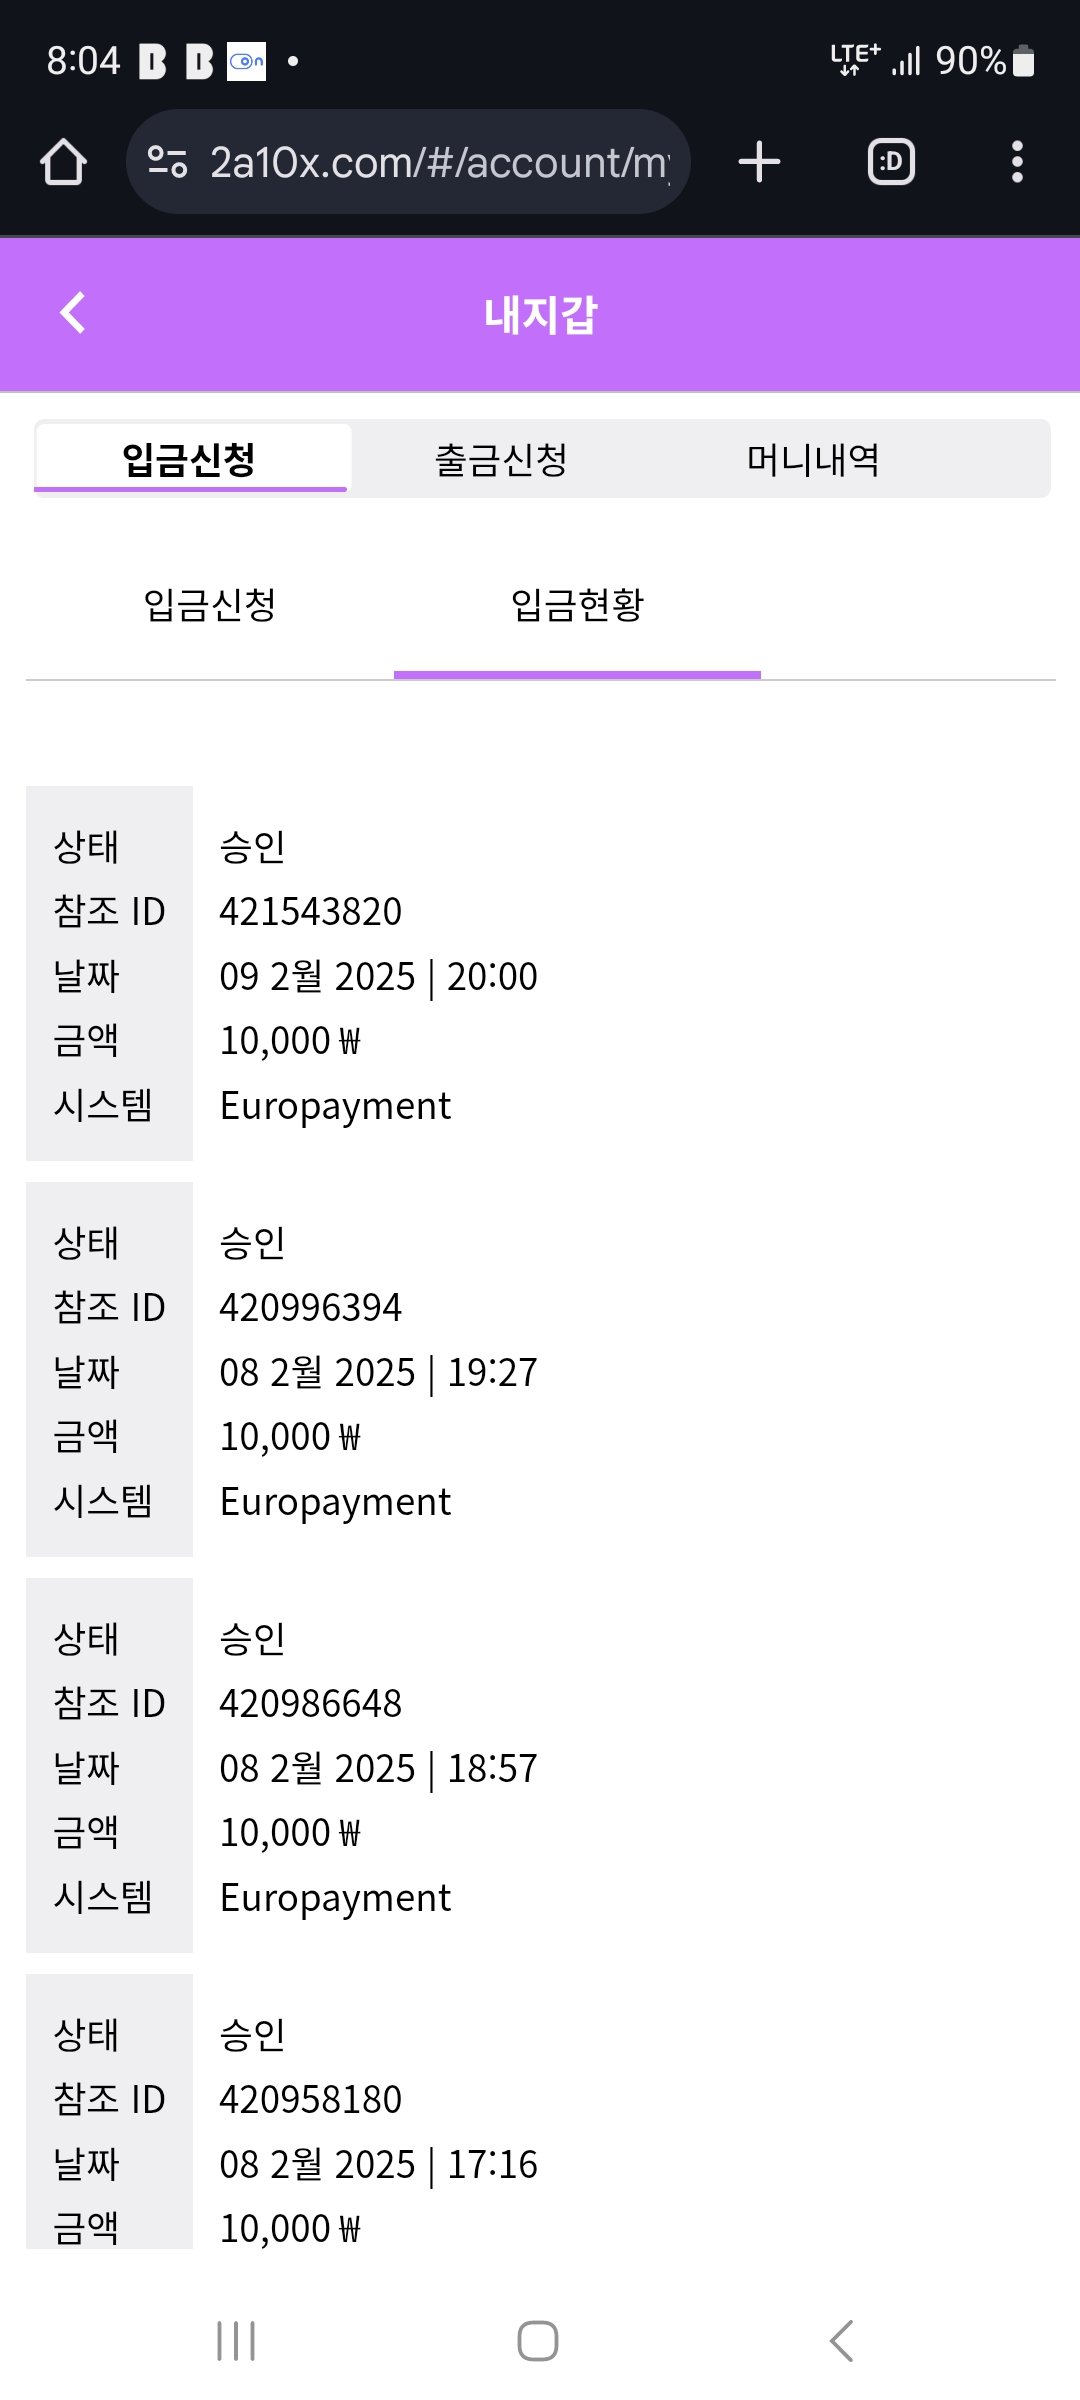1080x2400 pixels.
Task: Tap the address bar URL text
Action: pyautogui.click(x=438, y=162)
